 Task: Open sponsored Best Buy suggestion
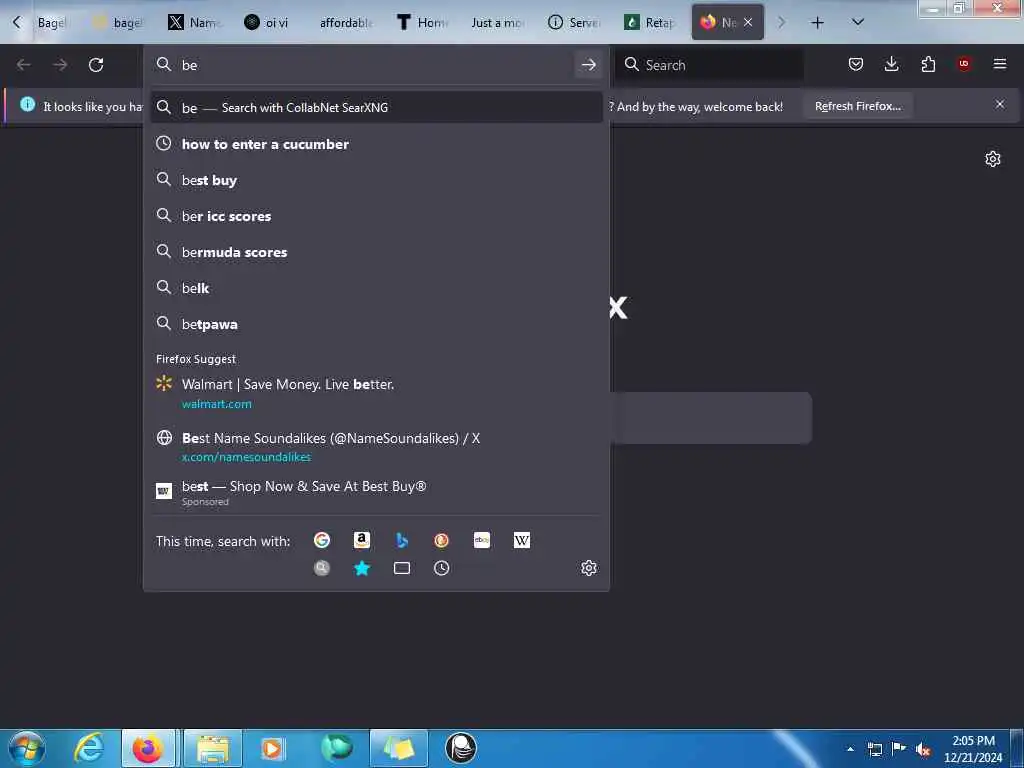pyautogui.click(x=376, y=494)
